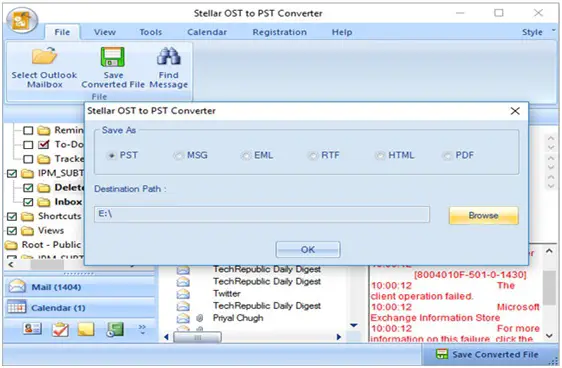This screenshot has height=368, width=562.
Task: Open the Registration ribbon tab
Action: point(280,32)
